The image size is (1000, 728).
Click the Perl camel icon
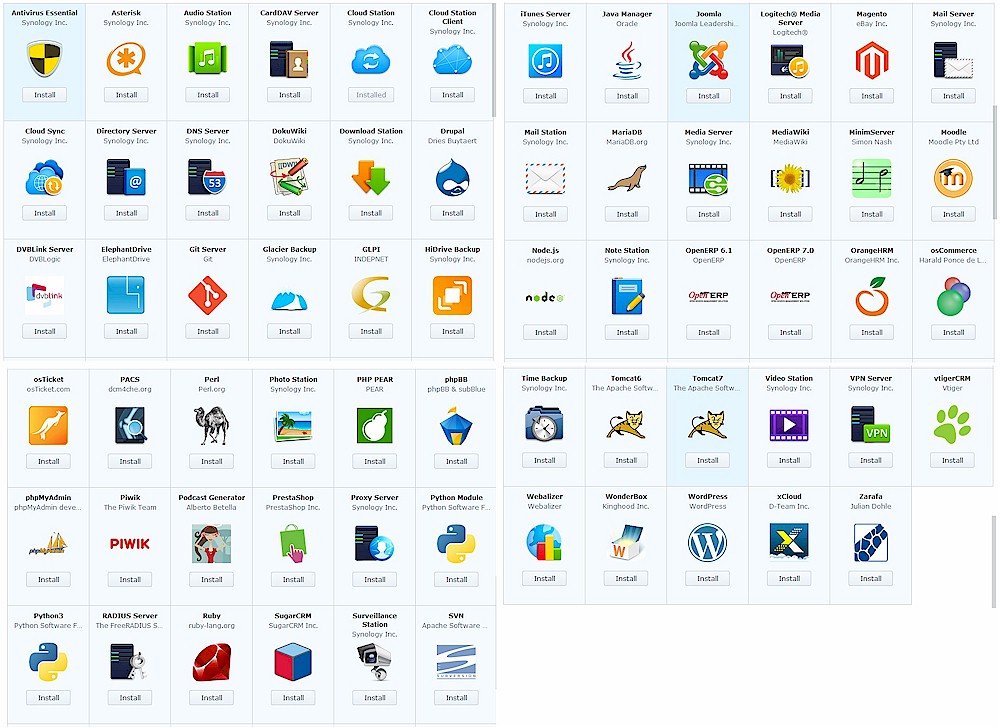click(x=212, y=425)
